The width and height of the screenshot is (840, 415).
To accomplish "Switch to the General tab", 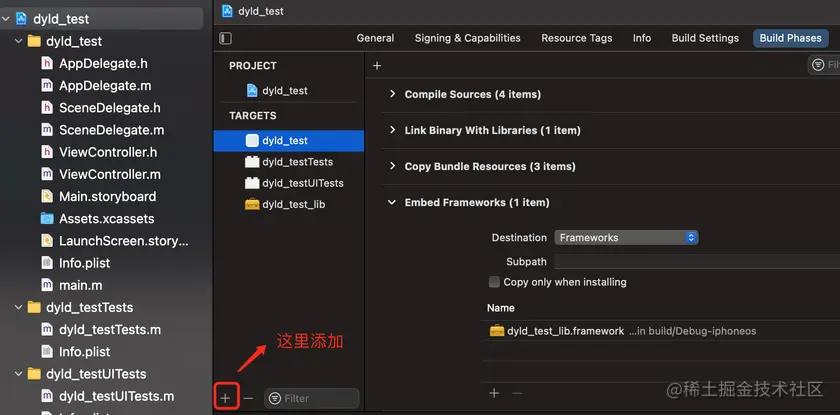I will [x=375, y=38].
